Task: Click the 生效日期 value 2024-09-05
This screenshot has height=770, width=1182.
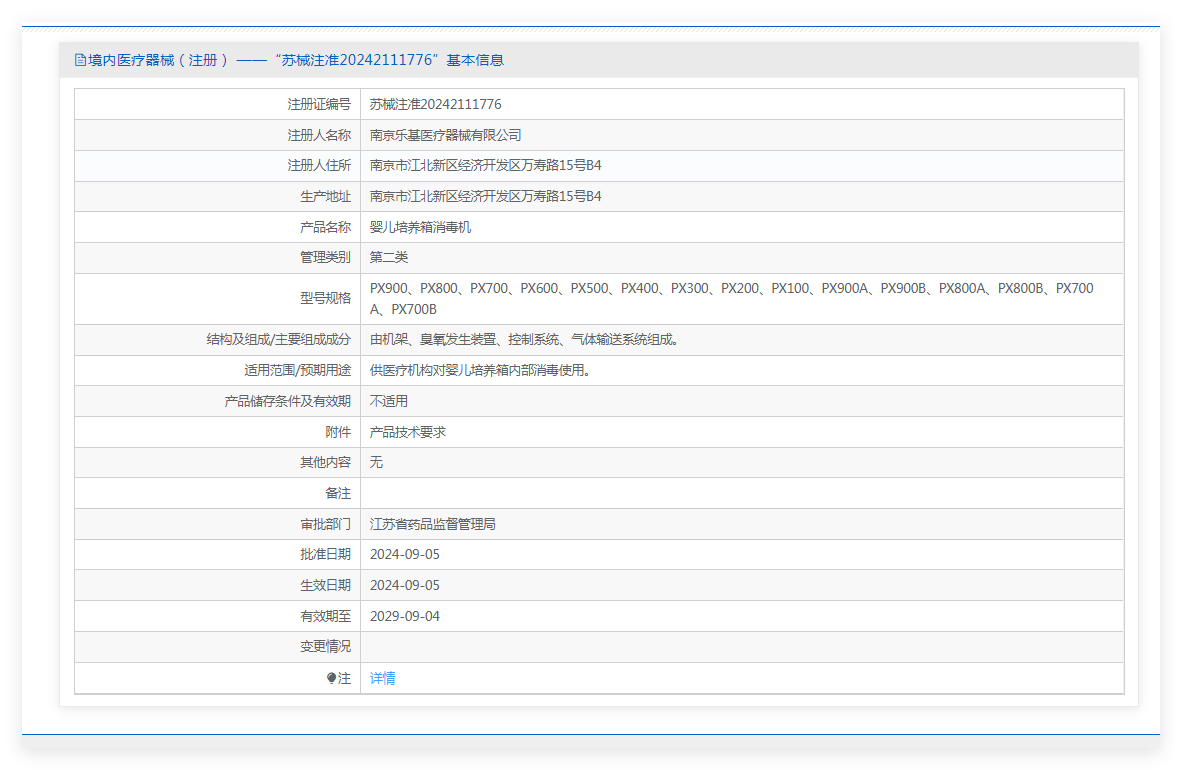Action: (x=405, y=585)
